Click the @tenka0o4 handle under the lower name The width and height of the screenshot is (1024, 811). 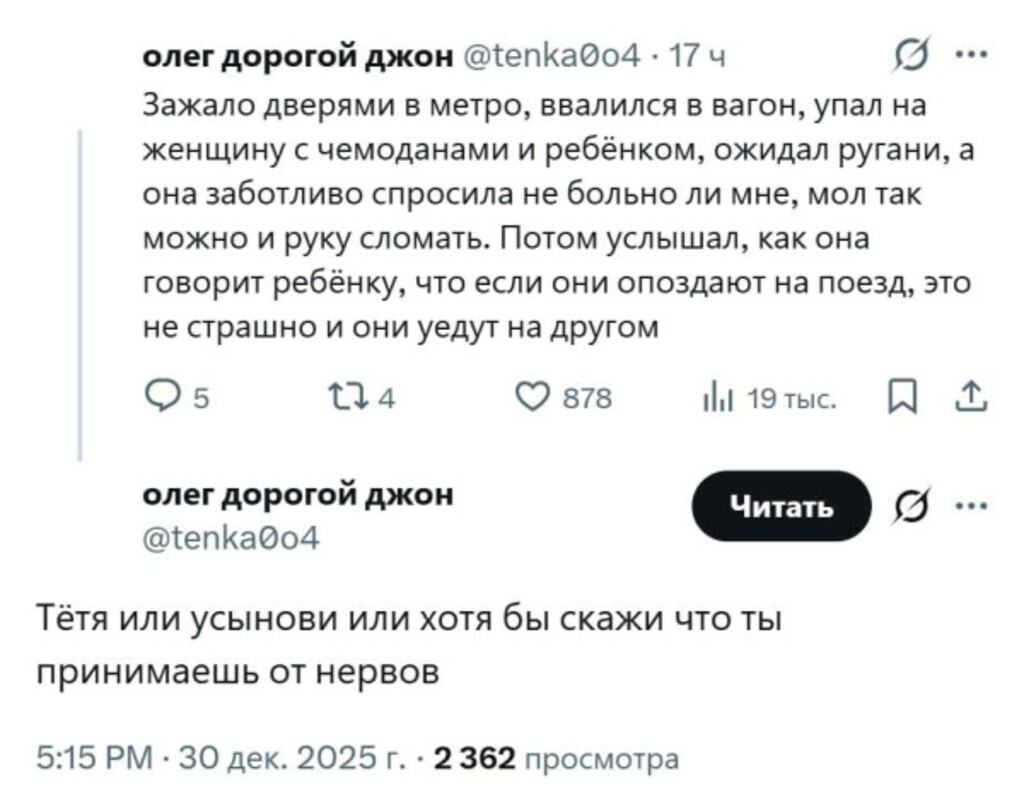tap(232, 539)
